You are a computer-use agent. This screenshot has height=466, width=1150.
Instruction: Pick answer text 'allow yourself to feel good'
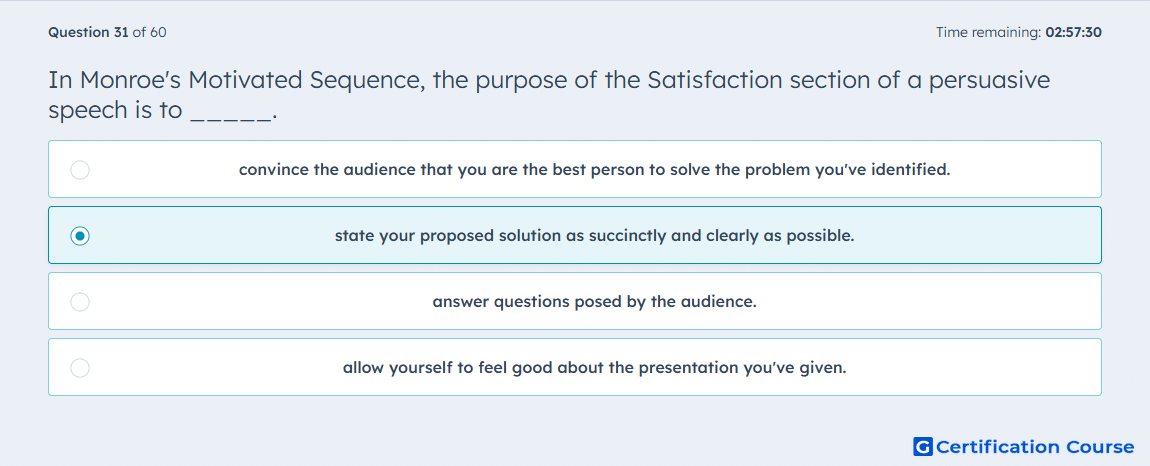pyautogui.click(x=449, y=368)
